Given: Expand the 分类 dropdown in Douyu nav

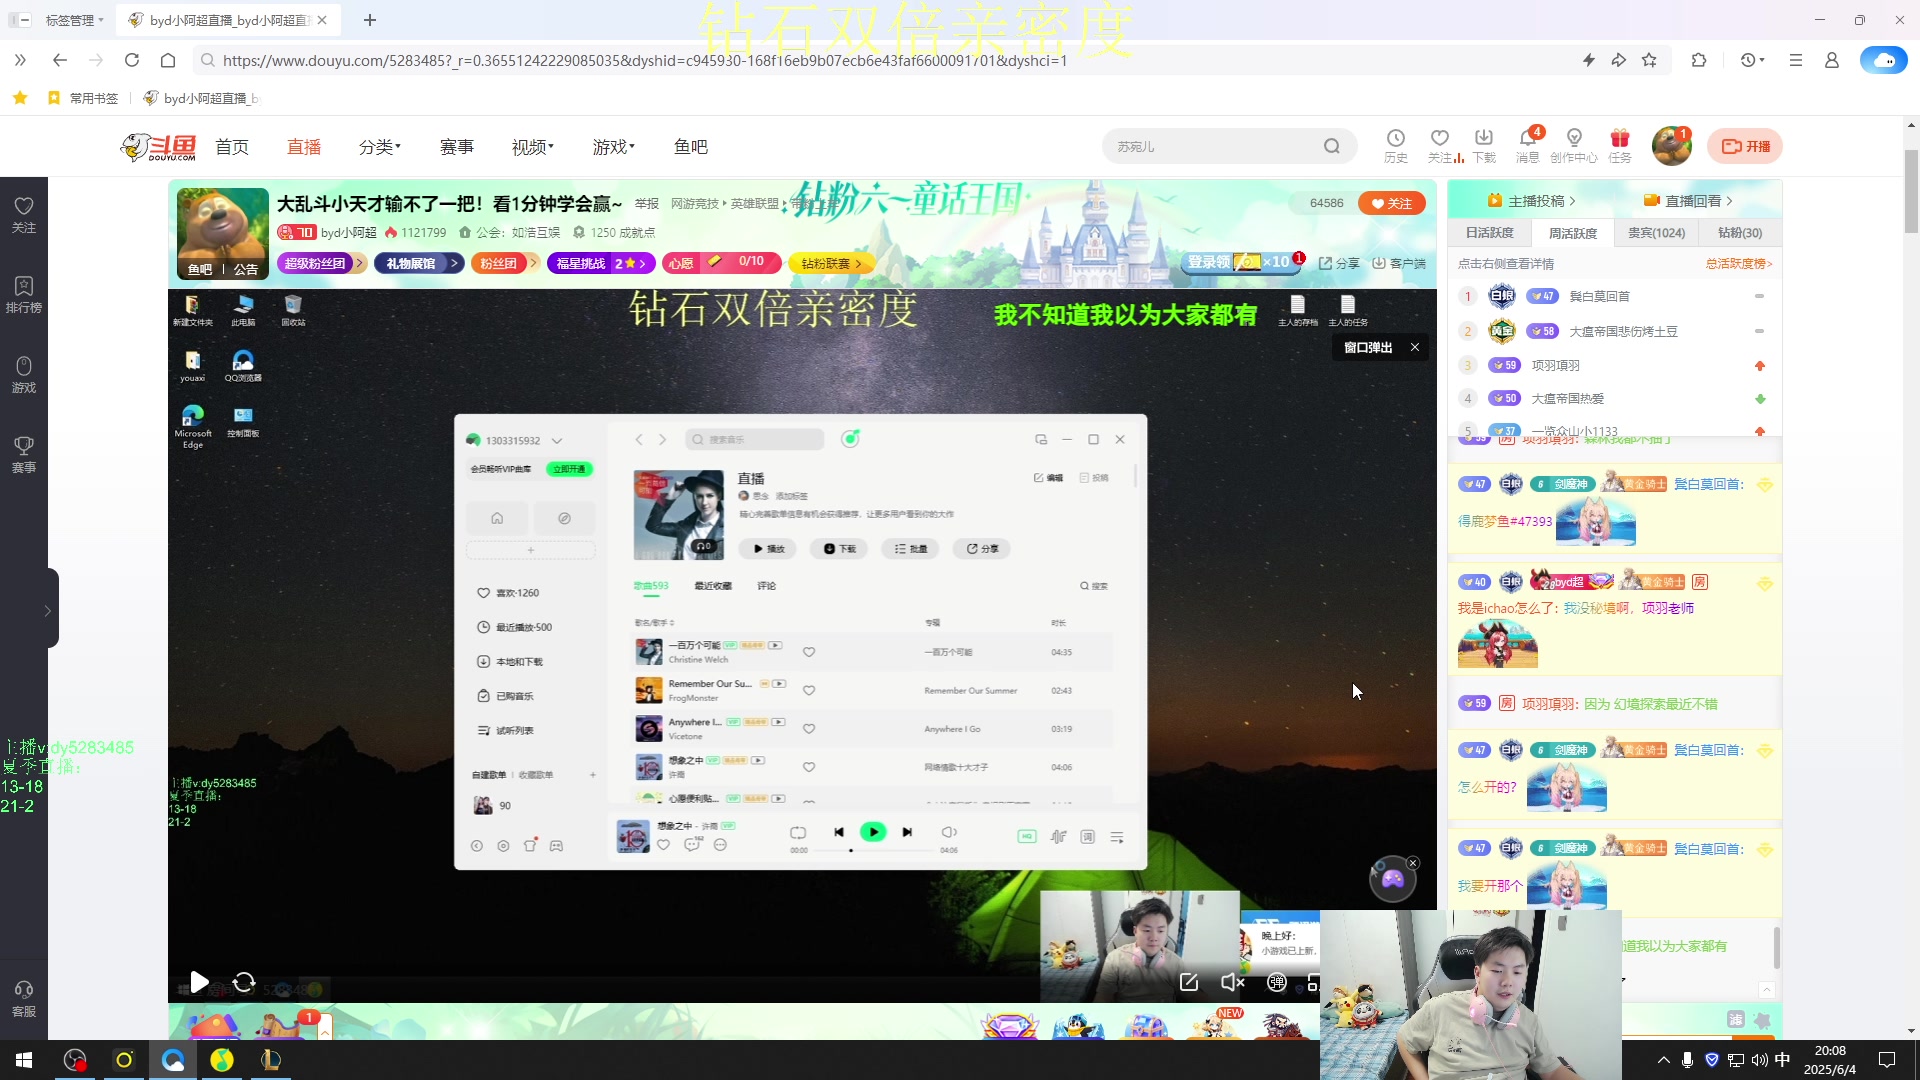Looking at the screenshot, I should coord(380,147).
